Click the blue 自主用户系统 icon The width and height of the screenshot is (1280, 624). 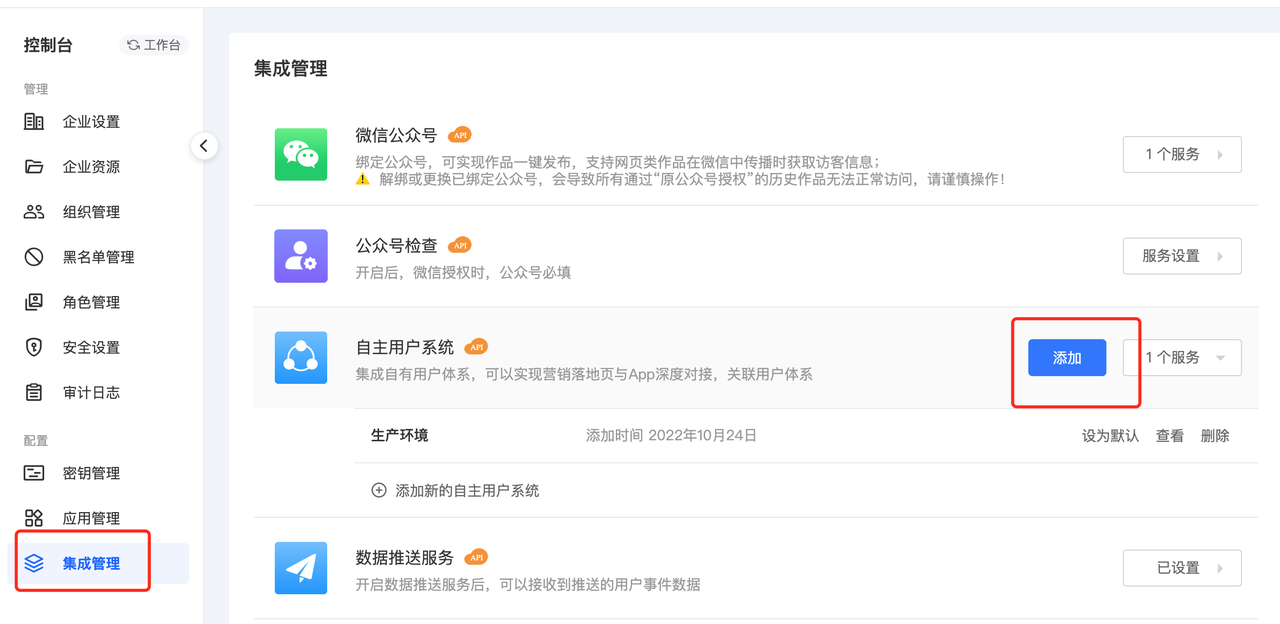[301, 357]
